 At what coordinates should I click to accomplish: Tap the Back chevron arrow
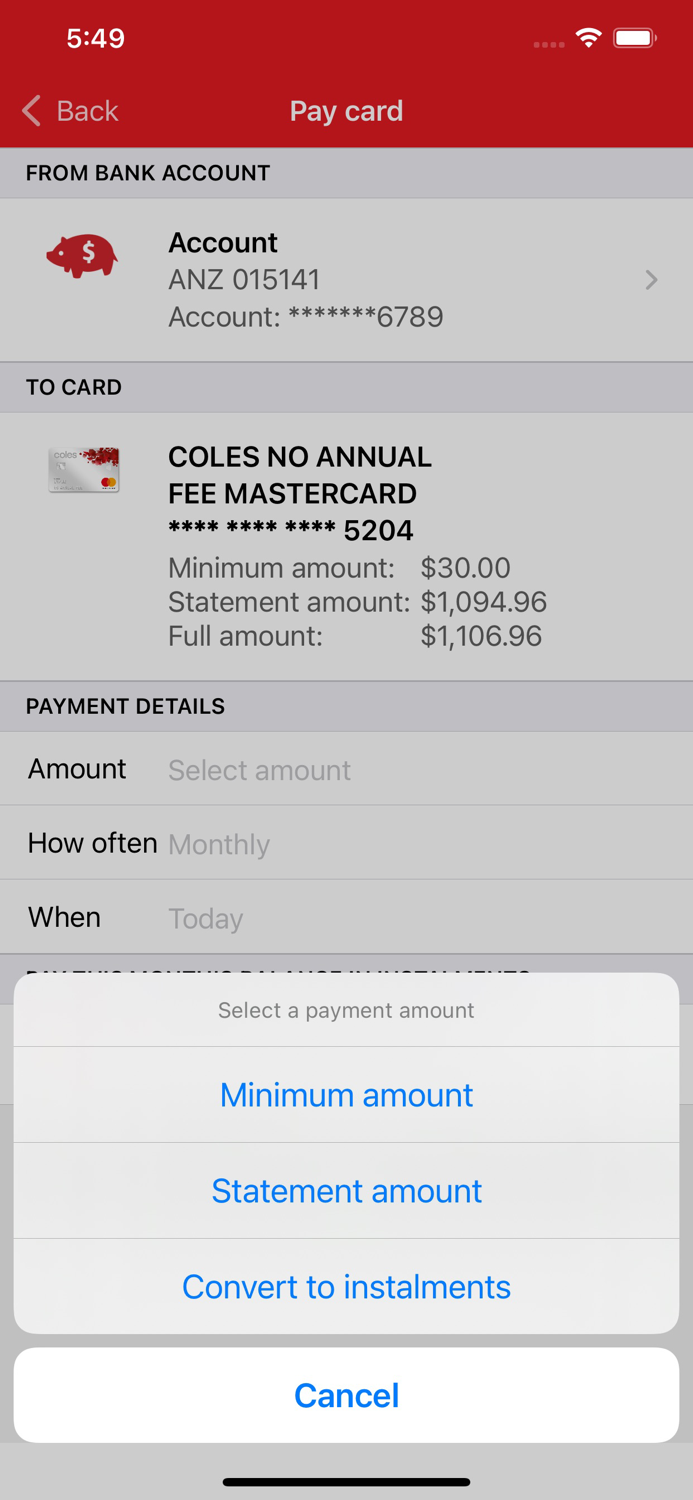[x=30, y=111]
